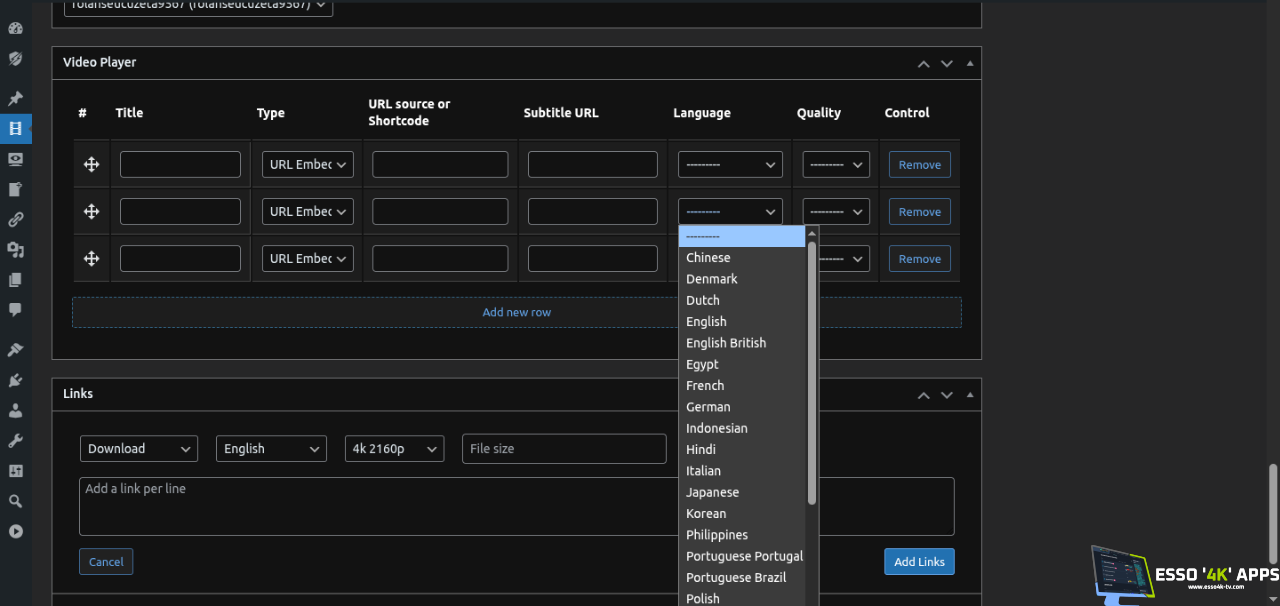
Task: Open Plugins via the plug icon
Action: [15, 380]
